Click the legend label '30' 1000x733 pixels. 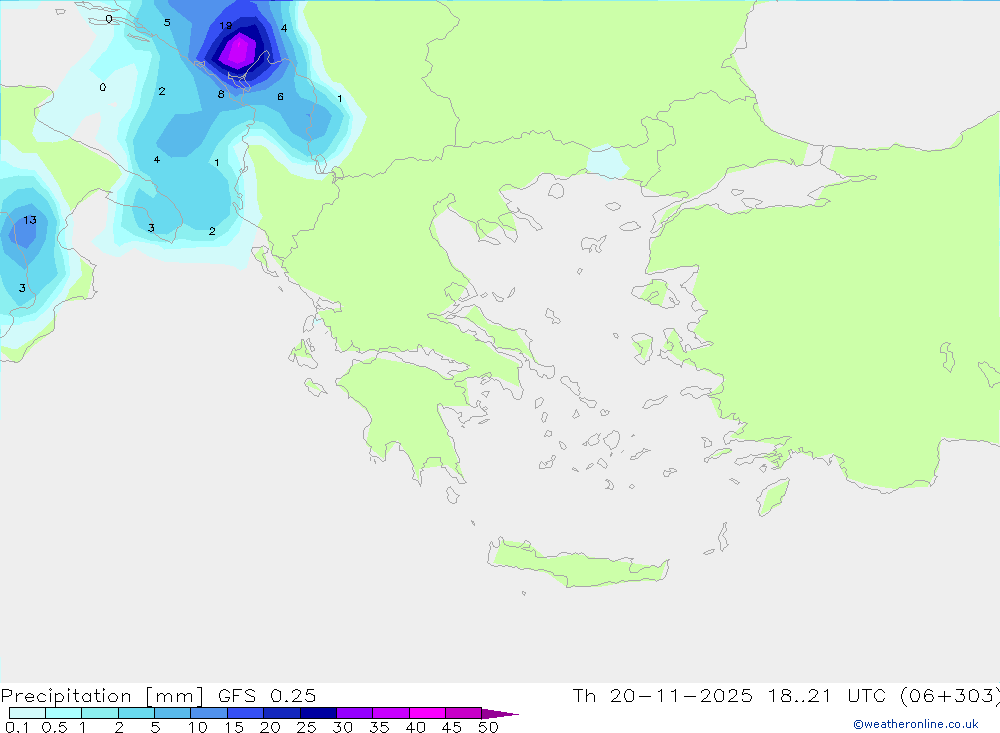342,727
